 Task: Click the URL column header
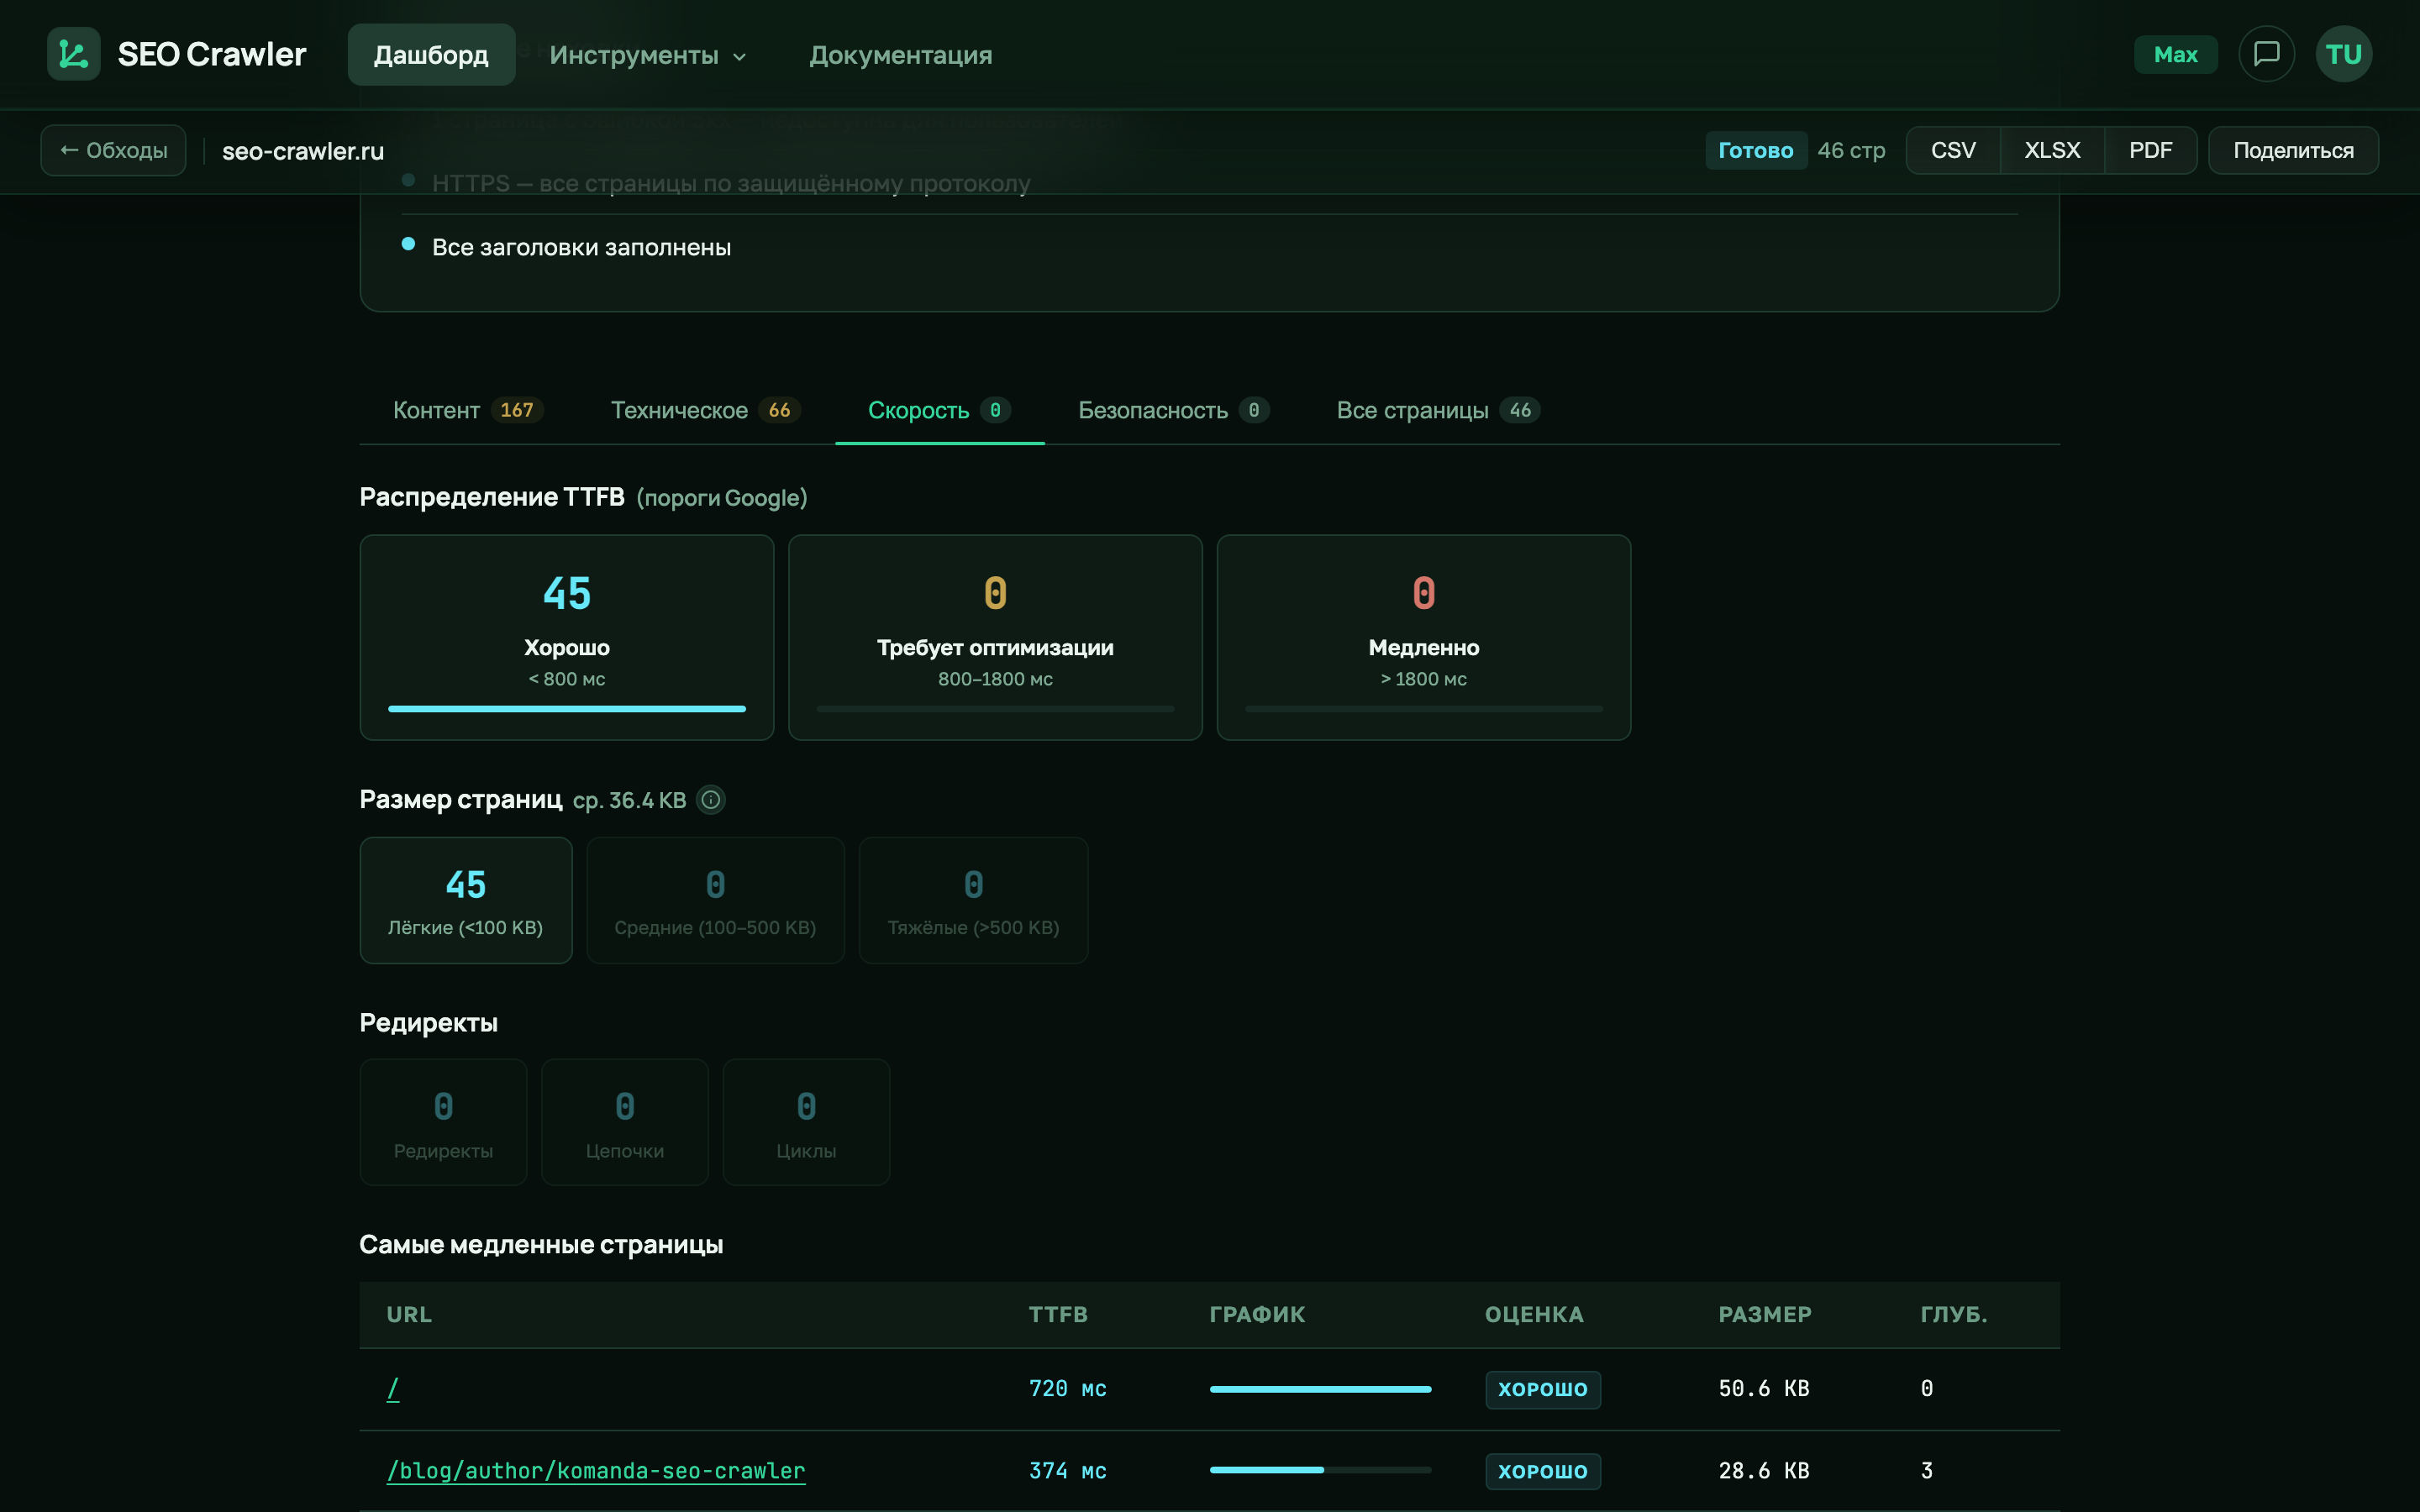(409, 1314)
